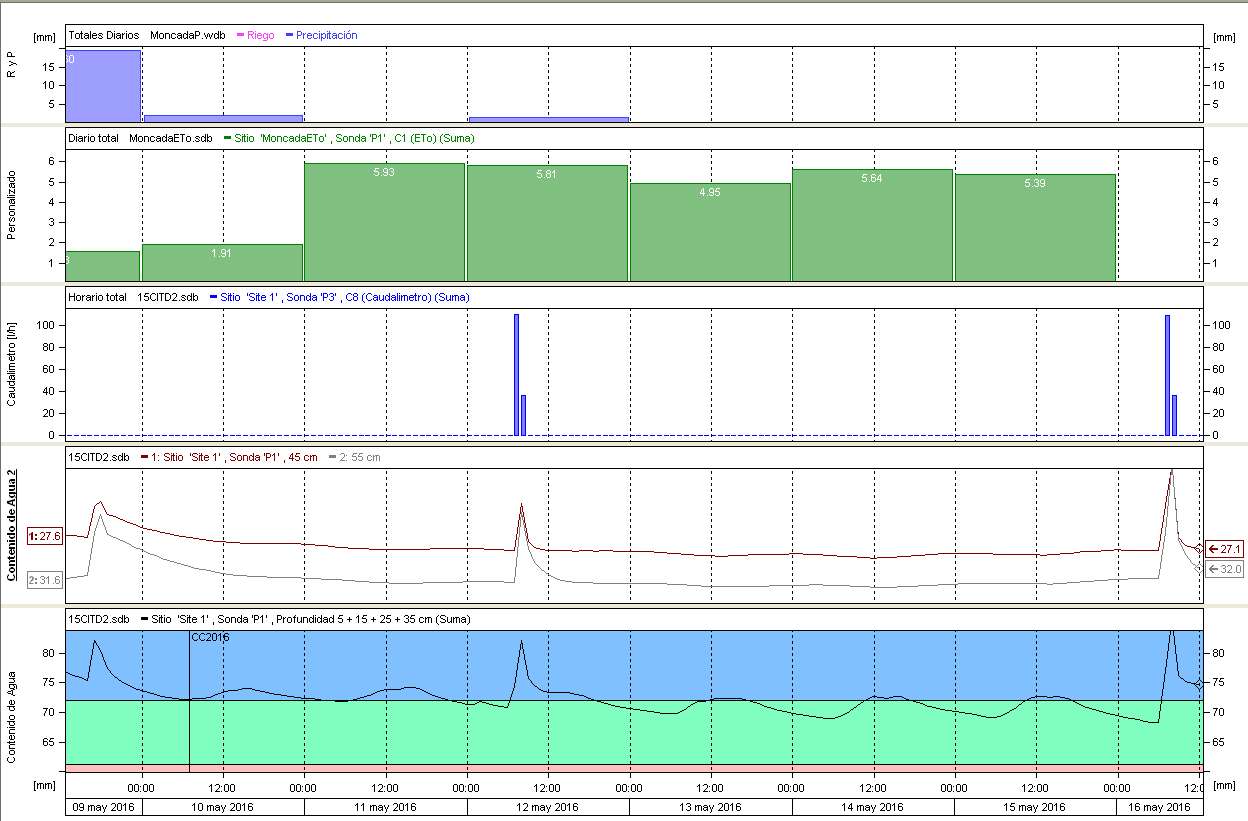The image size is (1248, 821).
Task: Click the ETo bar labeled 5.93
Action: (x=384, y=222)
